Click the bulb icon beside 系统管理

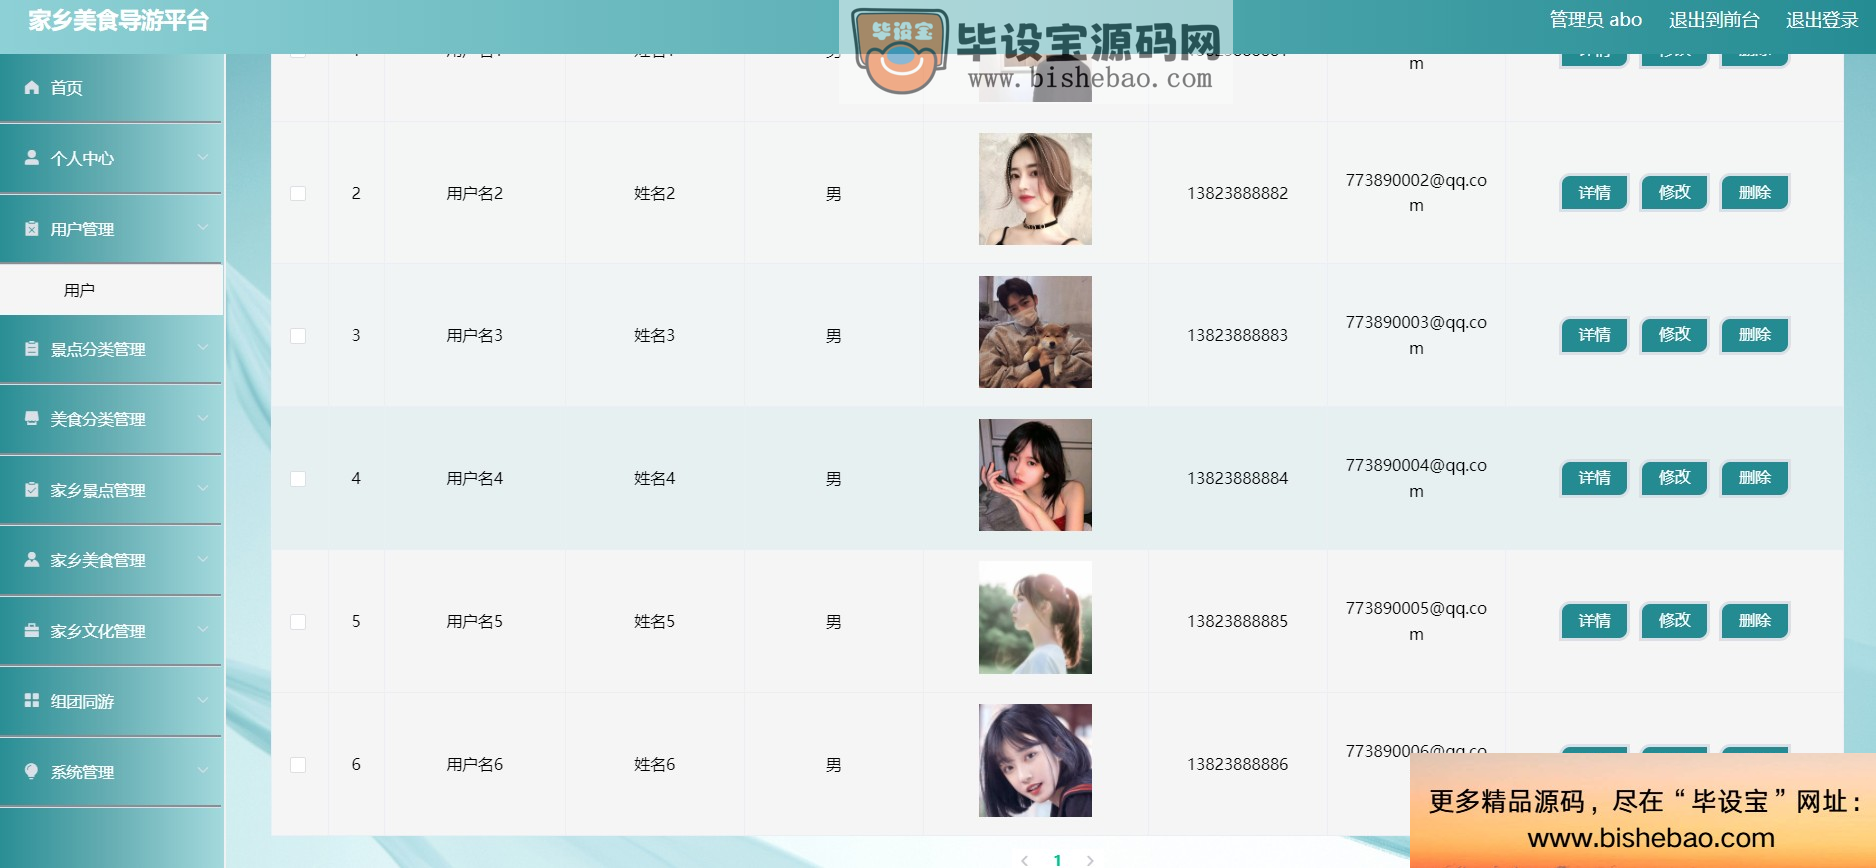pos(32,772)
